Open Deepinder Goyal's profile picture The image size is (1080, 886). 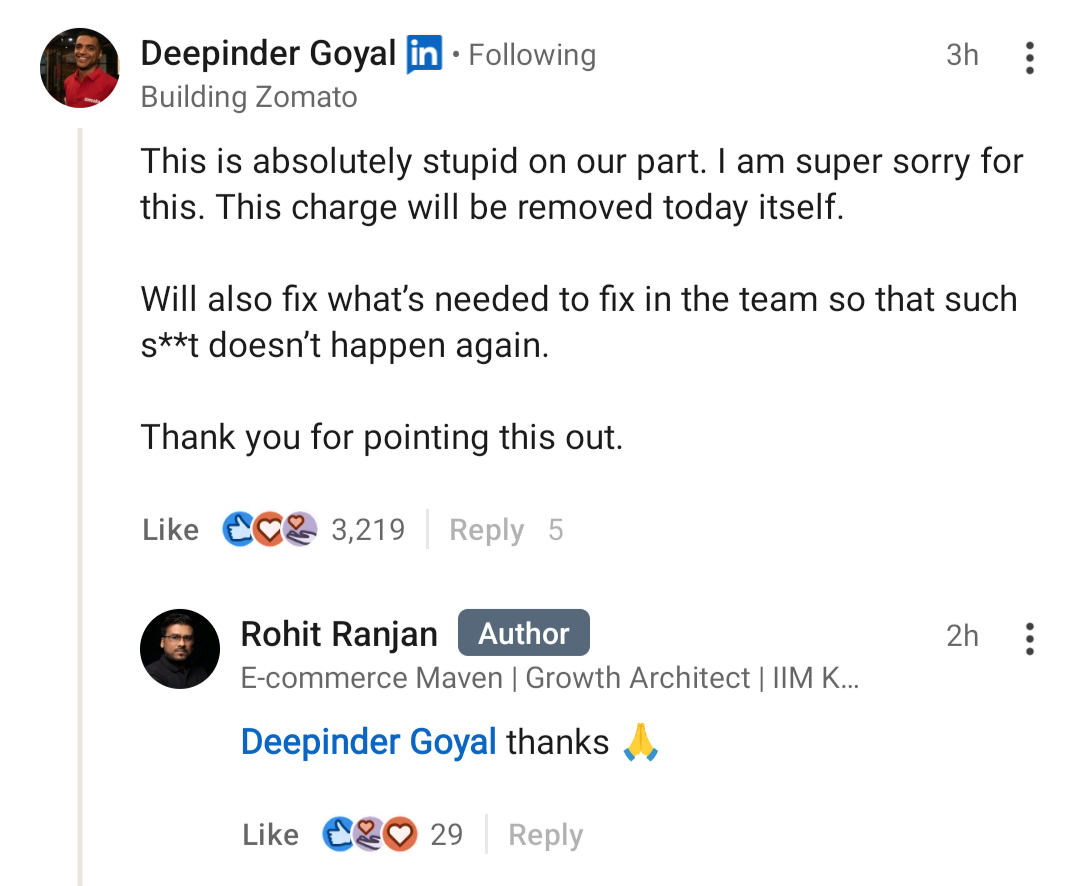click(x=80, y=68)
